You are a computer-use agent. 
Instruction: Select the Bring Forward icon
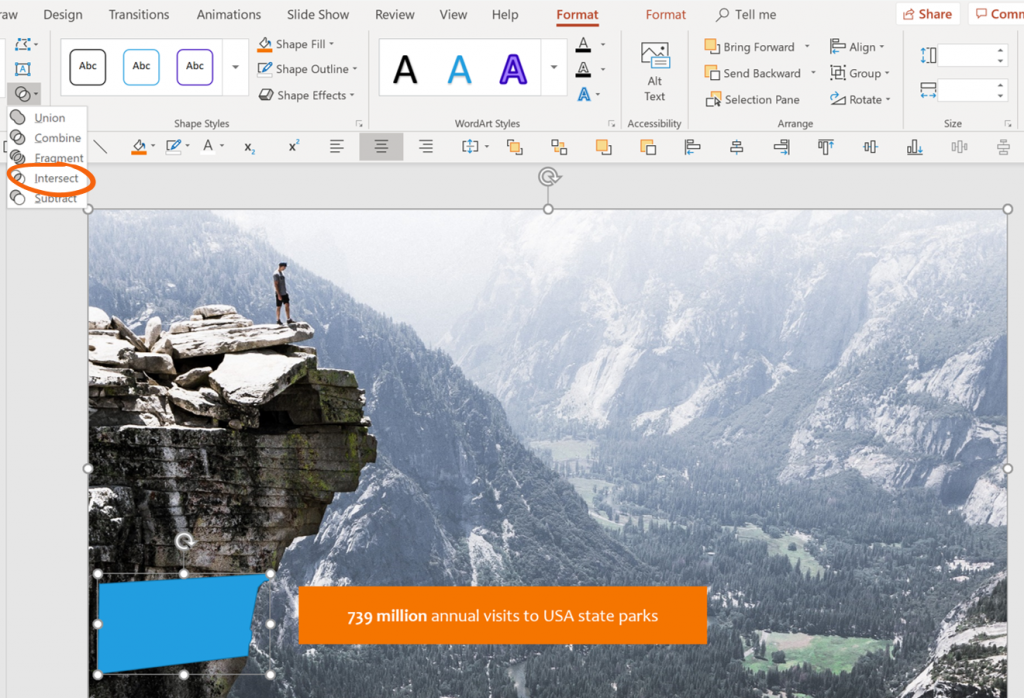click(750, 46)
